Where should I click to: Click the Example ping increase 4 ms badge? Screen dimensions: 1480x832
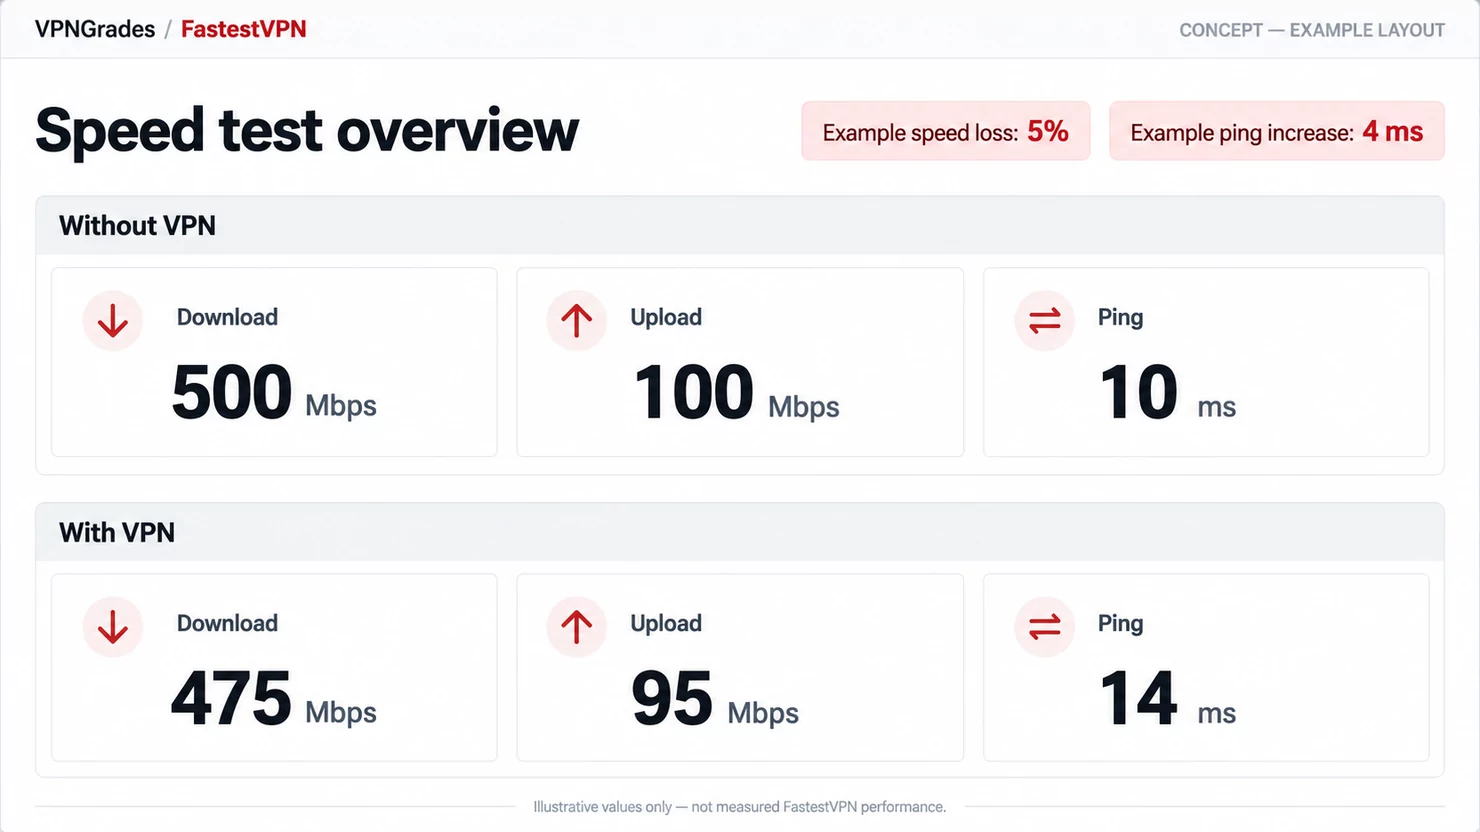pos(1277,131)
